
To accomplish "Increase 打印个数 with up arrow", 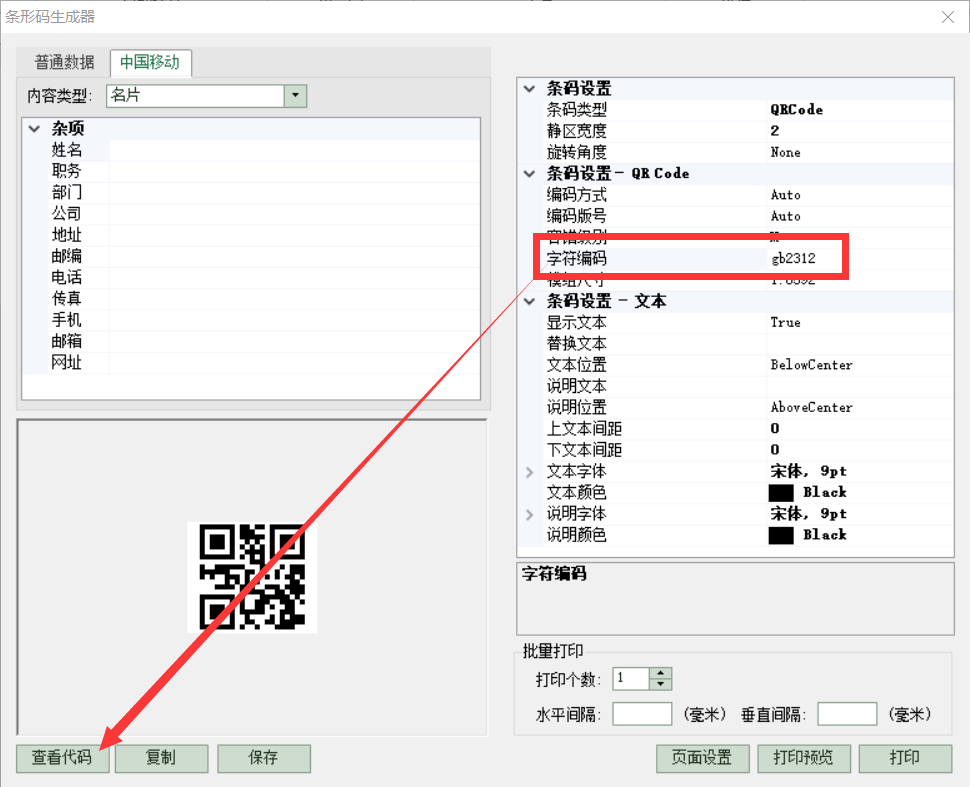I will [661, 673].
